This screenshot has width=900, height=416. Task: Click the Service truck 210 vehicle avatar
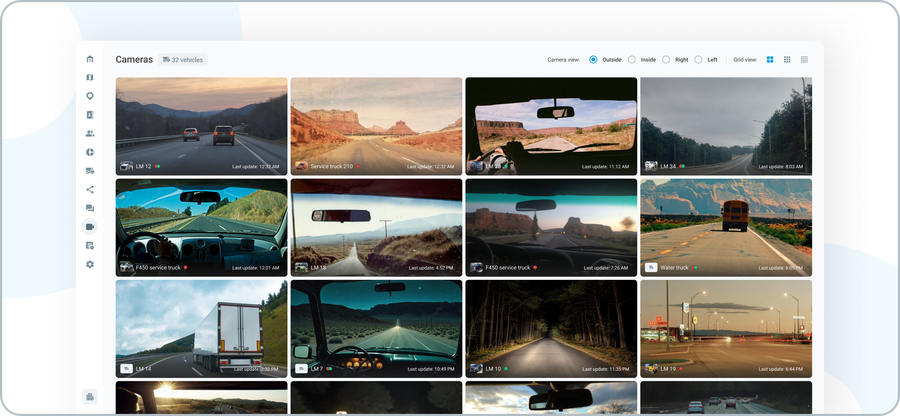click(301, 166)
